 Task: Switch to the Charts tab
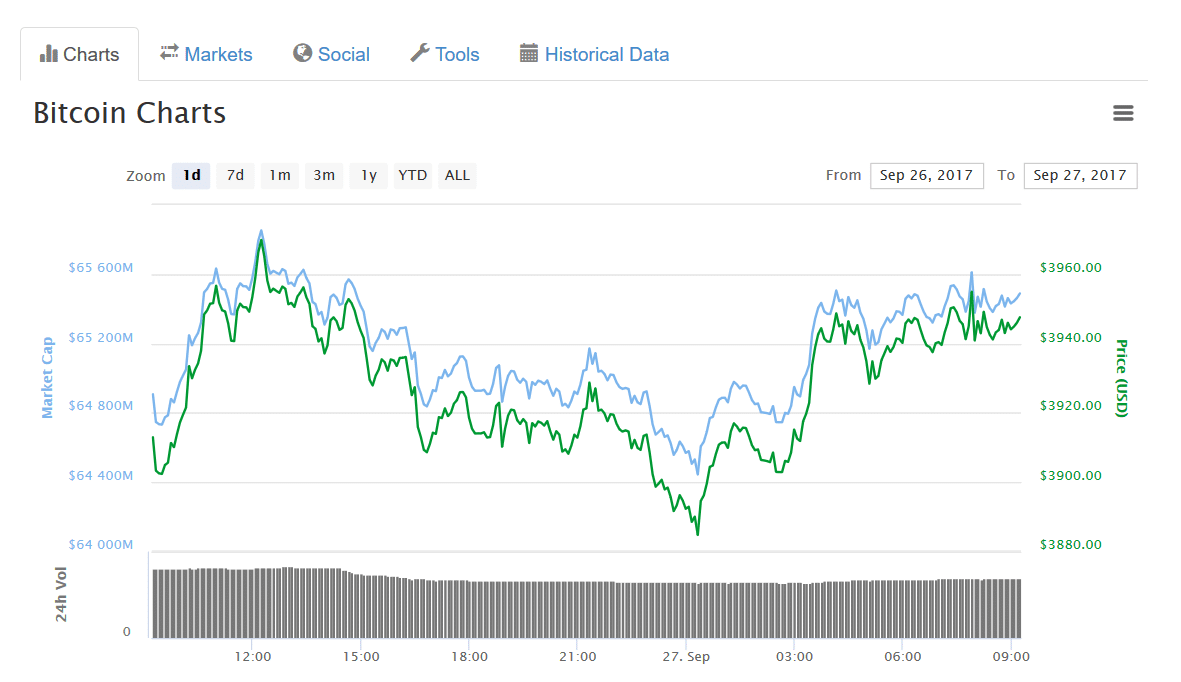[x=80, y=54]
